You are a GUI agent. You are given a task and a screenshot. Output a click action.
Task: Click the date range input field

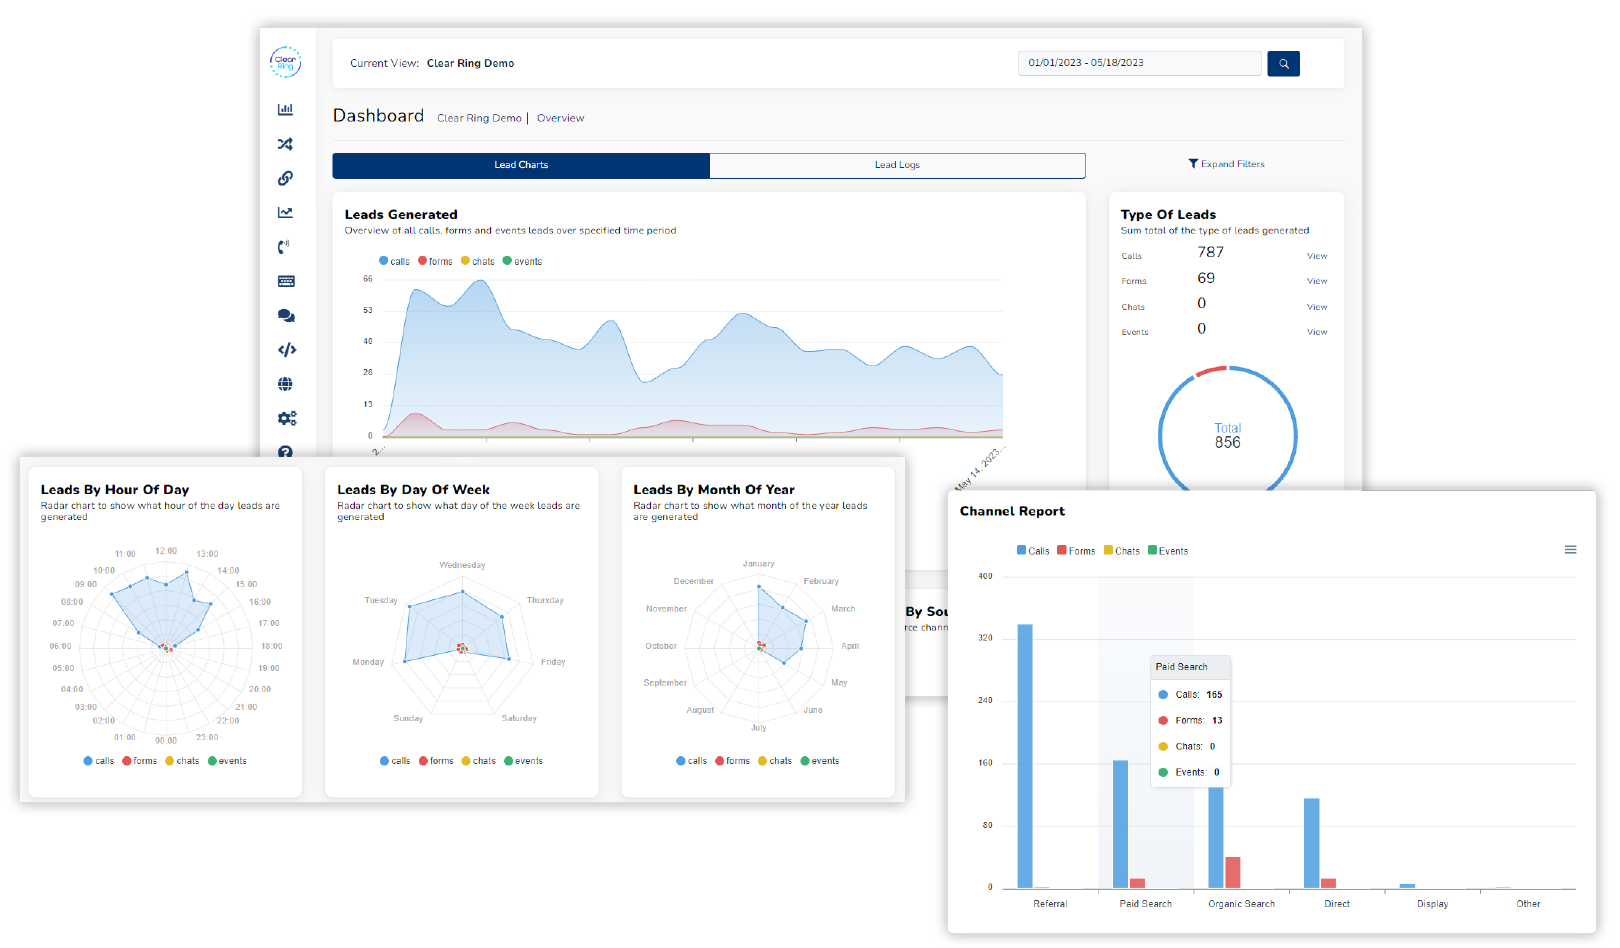(x=1139, y=63)
